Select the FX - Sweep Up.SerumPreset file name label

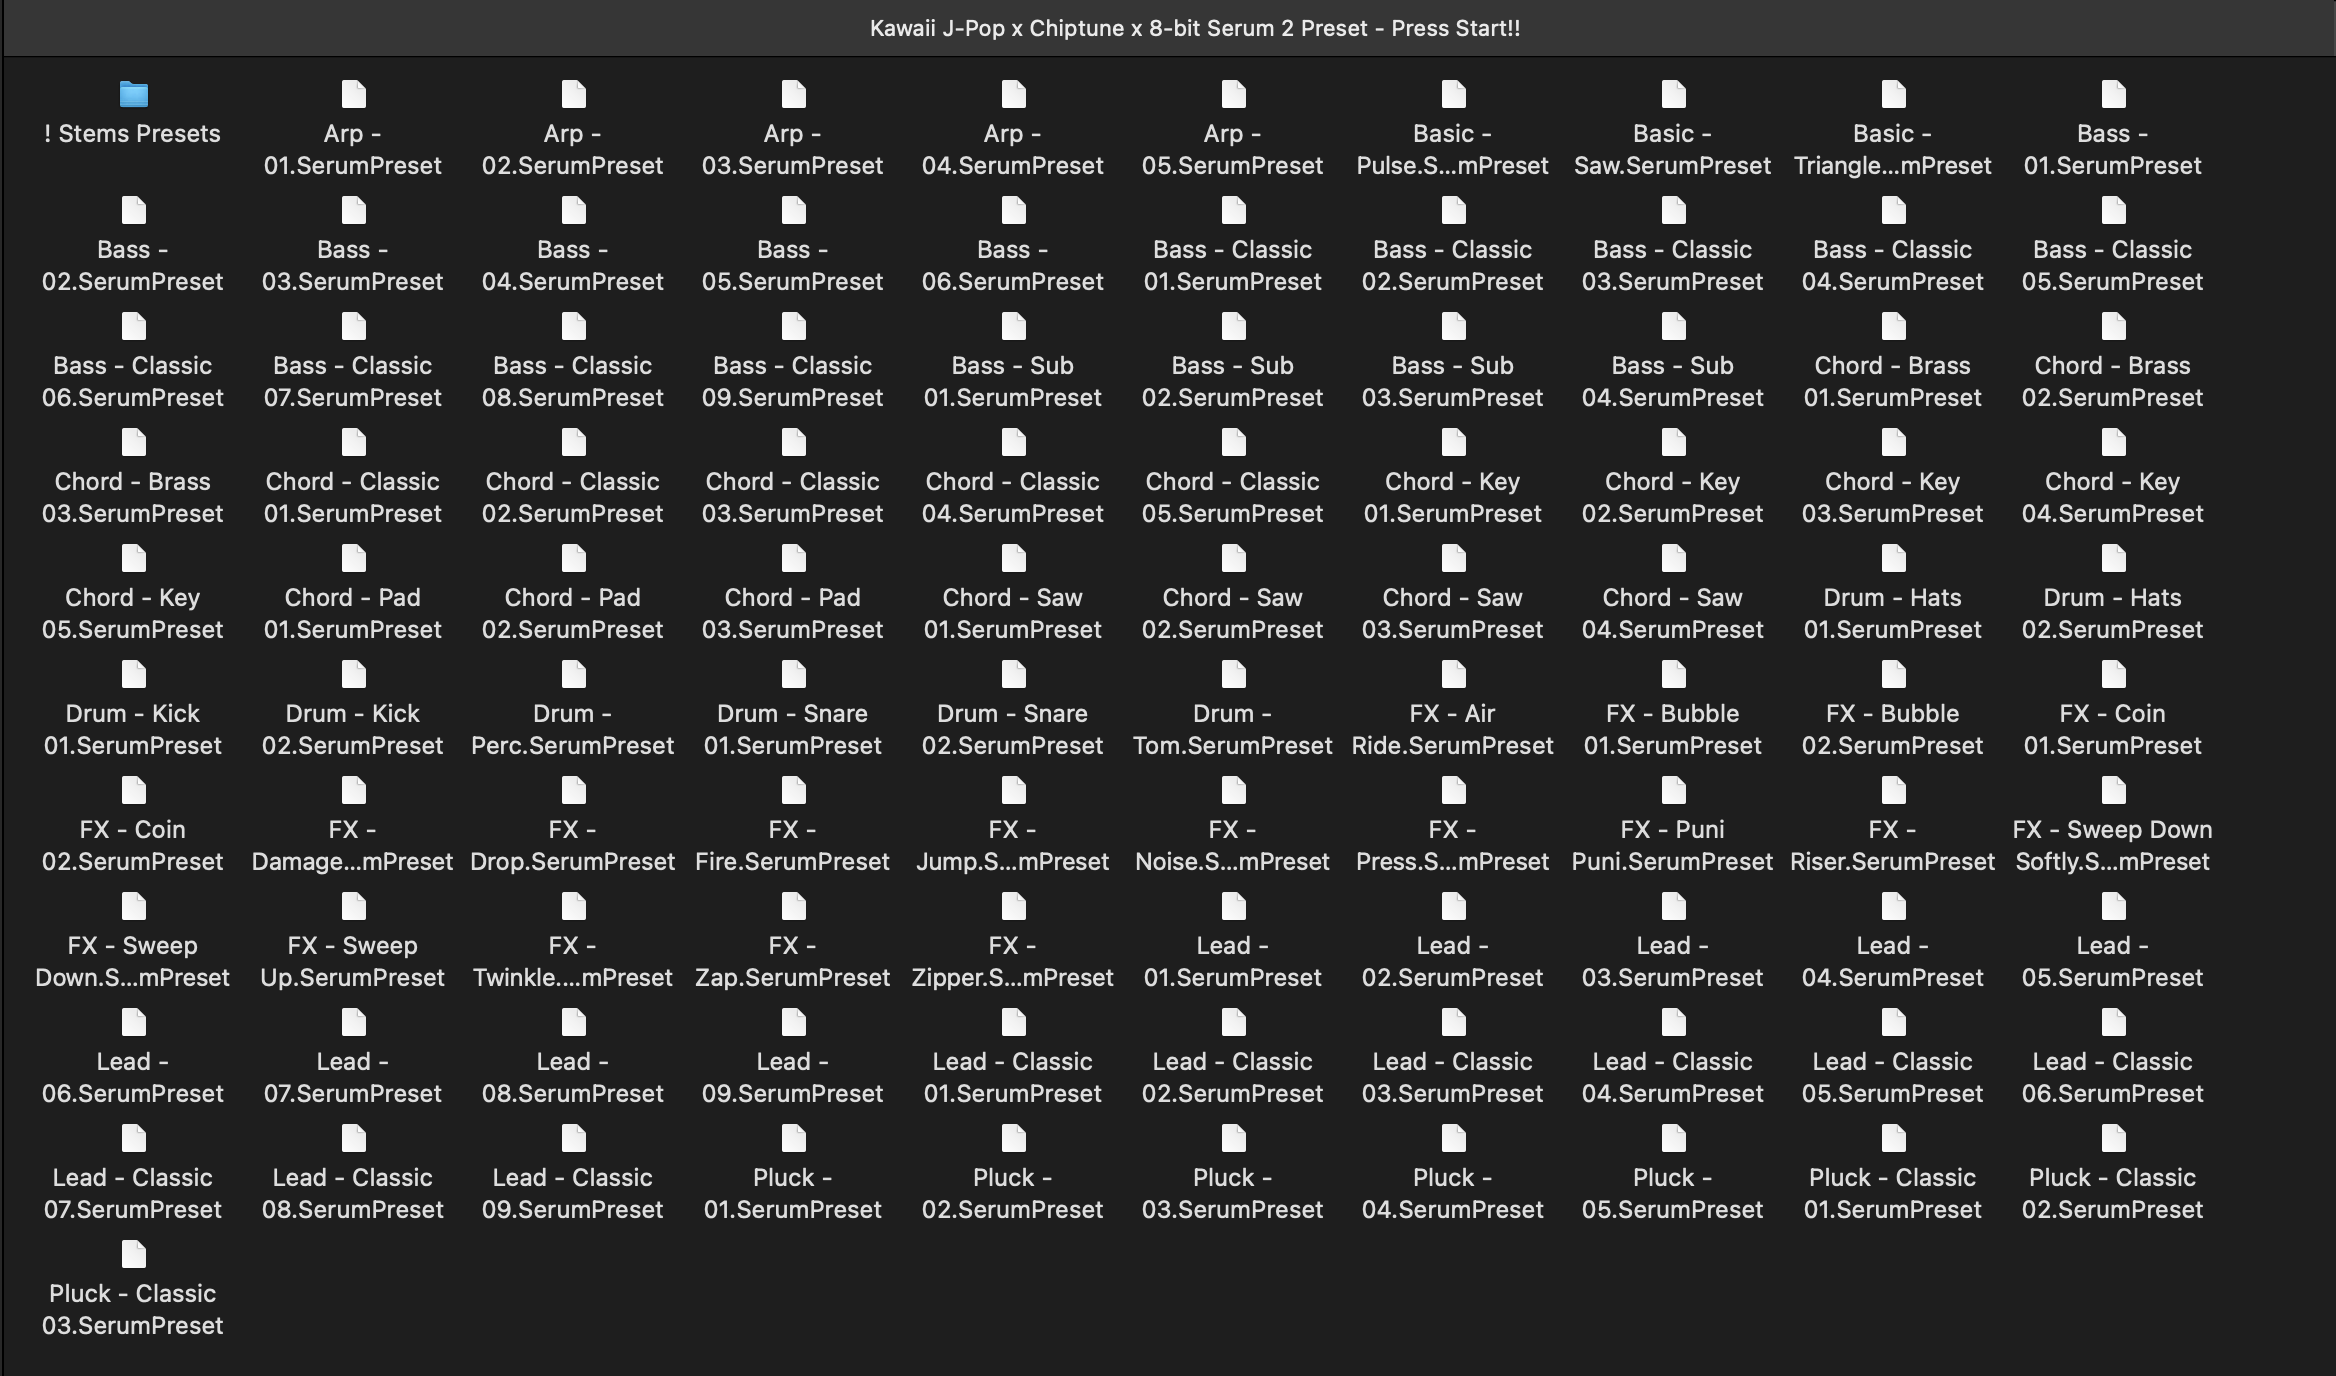tap(353, 962)
